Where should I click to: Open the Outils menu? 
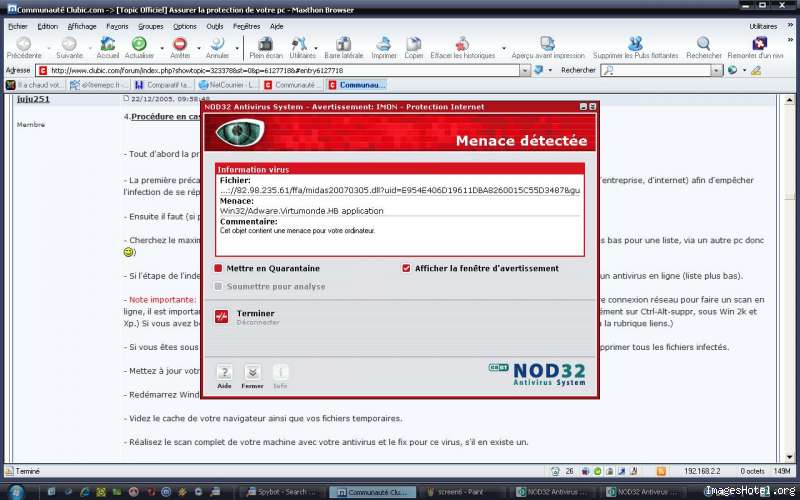(214, 26)
